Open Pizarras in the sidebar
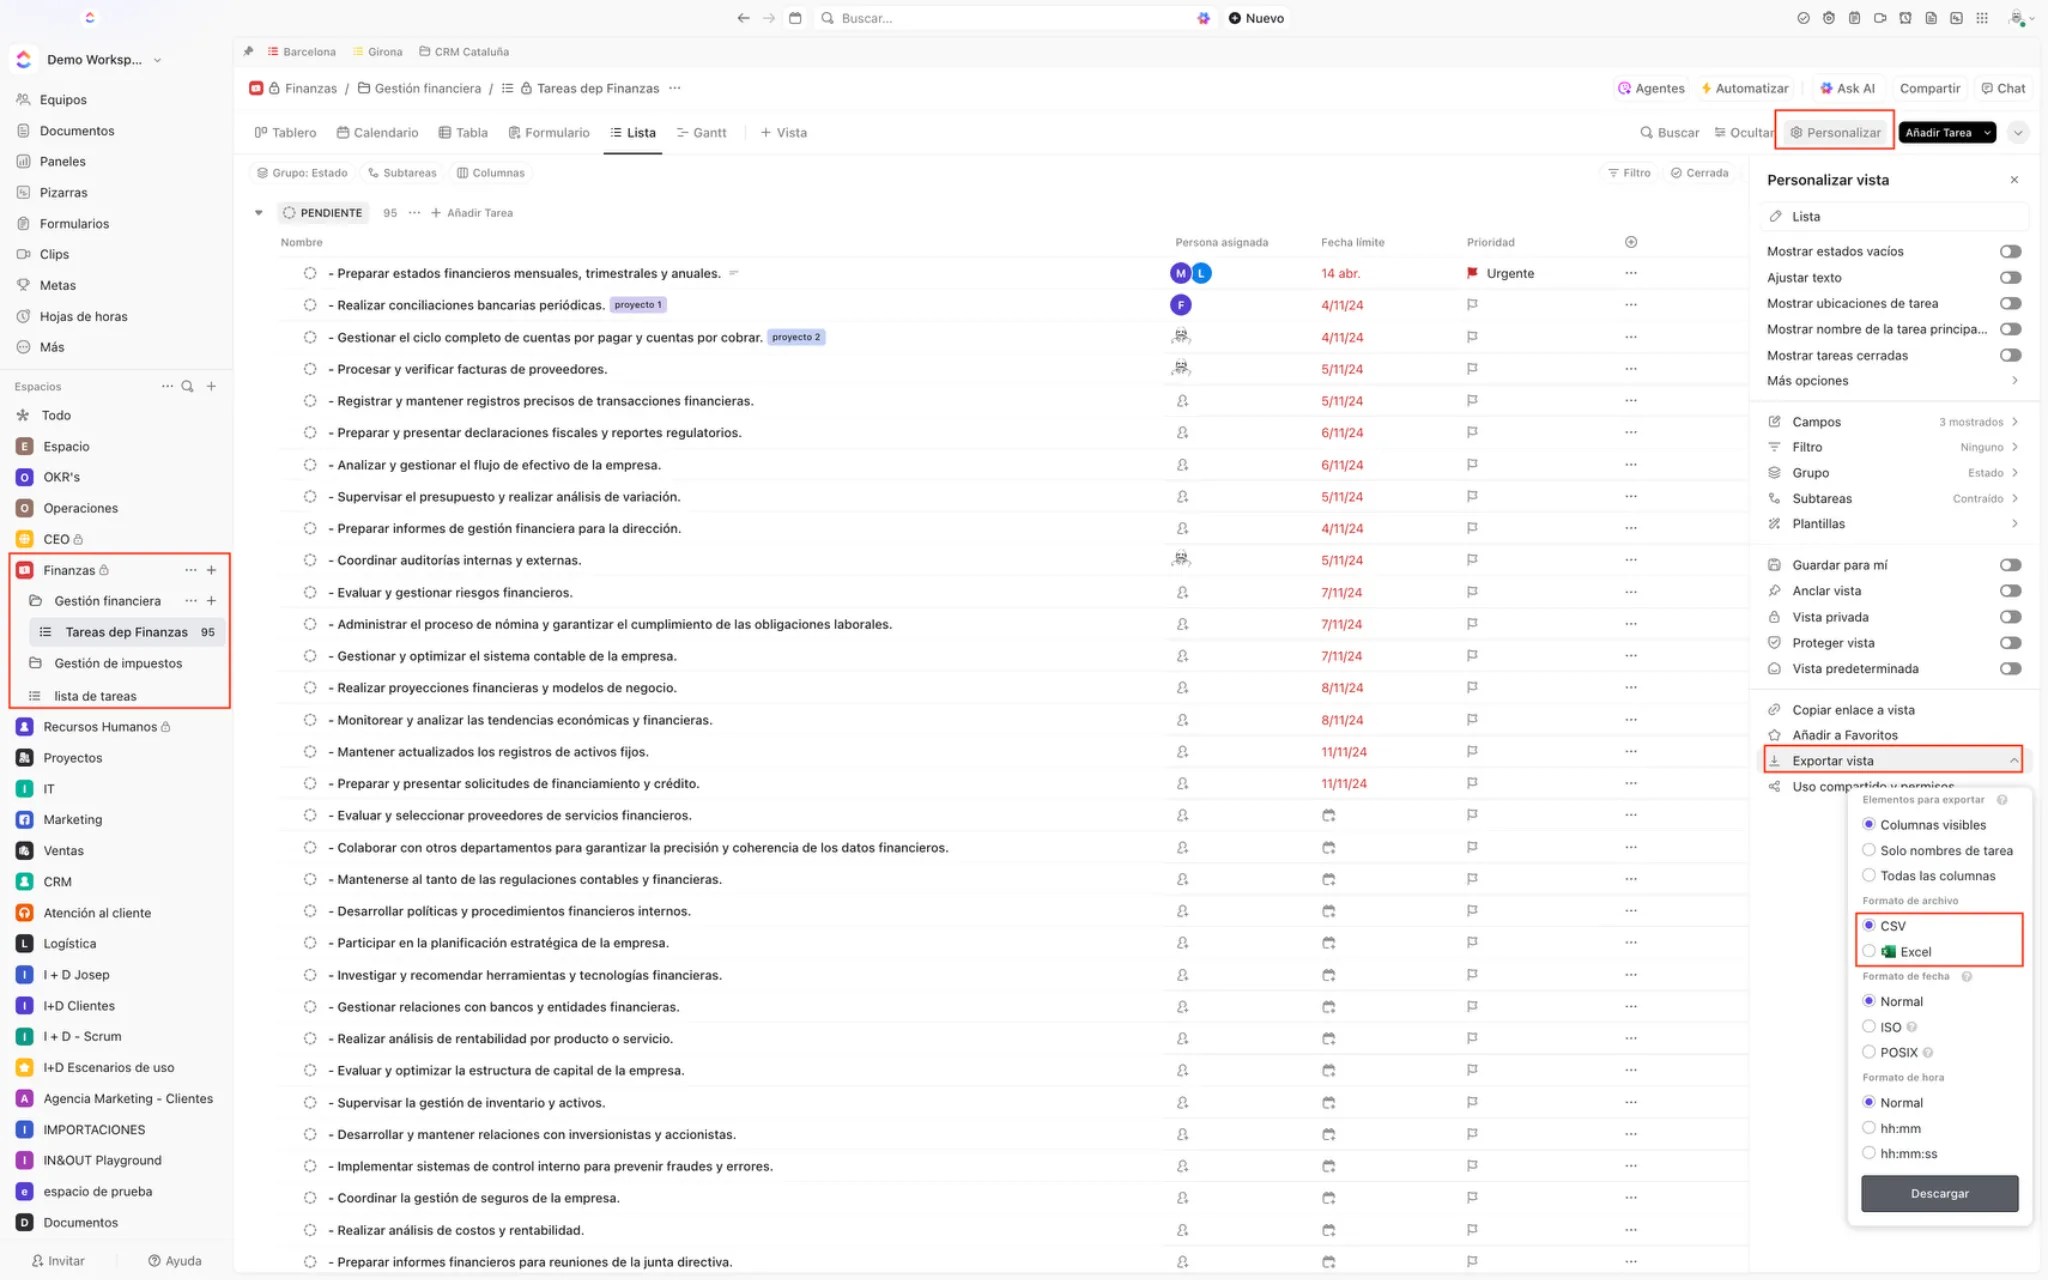The width and height of the screenshot is (2048, 1280). pyautogui.click(x=63, y=192)
